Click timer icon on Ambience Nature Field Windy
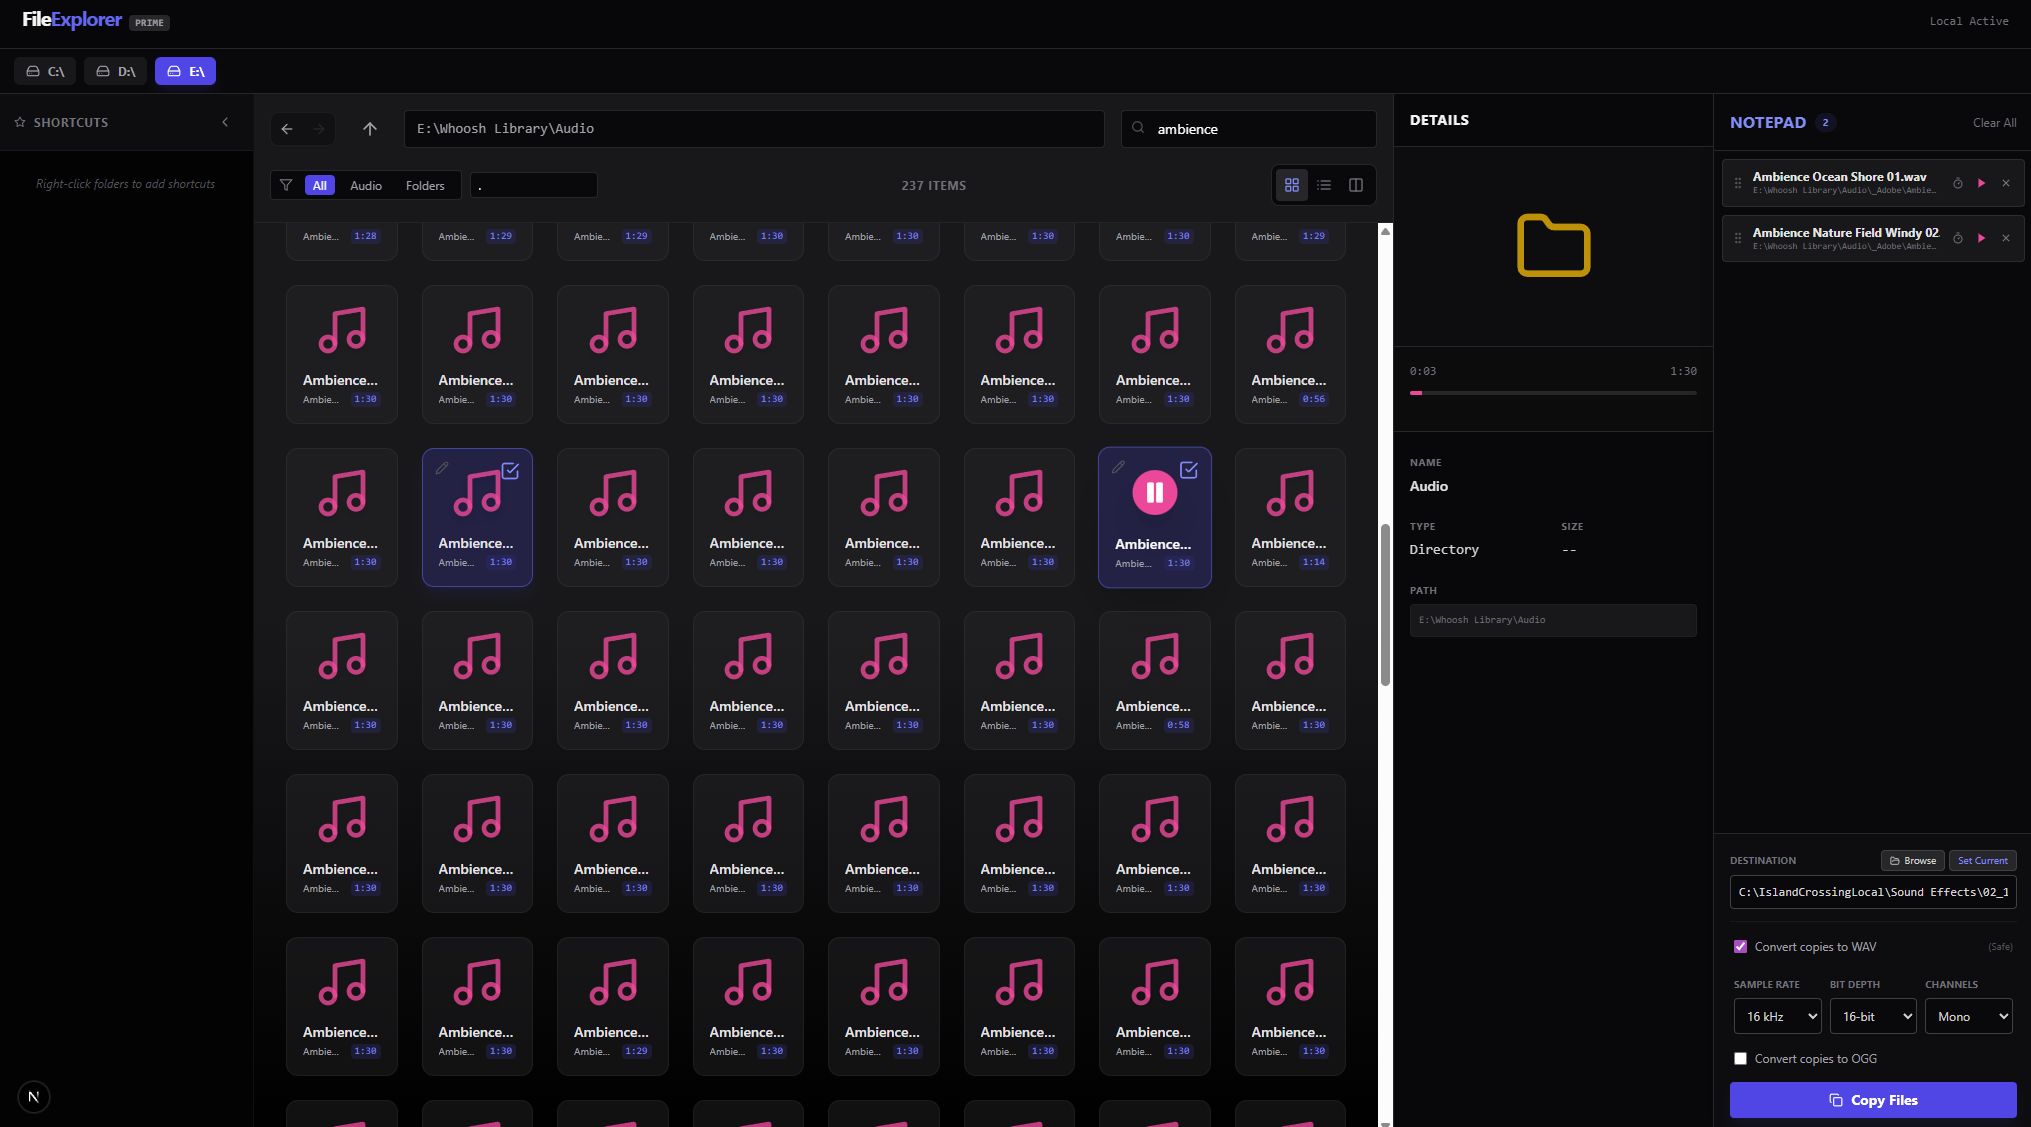The image size is (2031, 1127). coord(1957,238)
